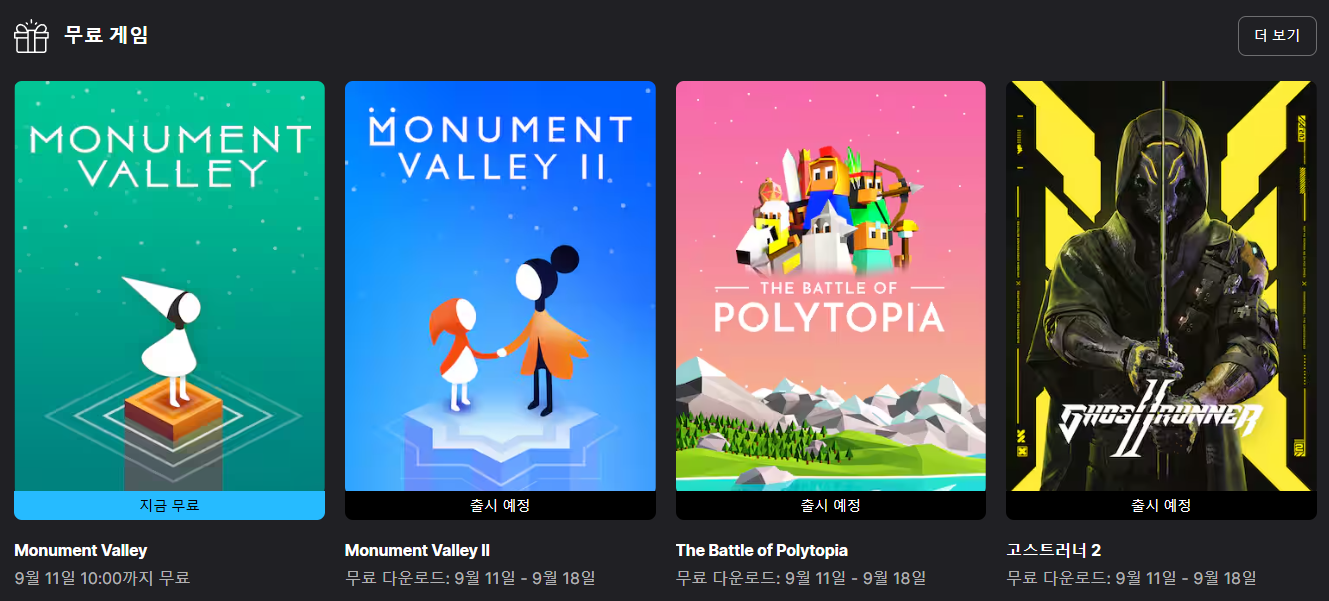Click 출시 예정 label under Ghostrunner 2

pos(1161,505)
